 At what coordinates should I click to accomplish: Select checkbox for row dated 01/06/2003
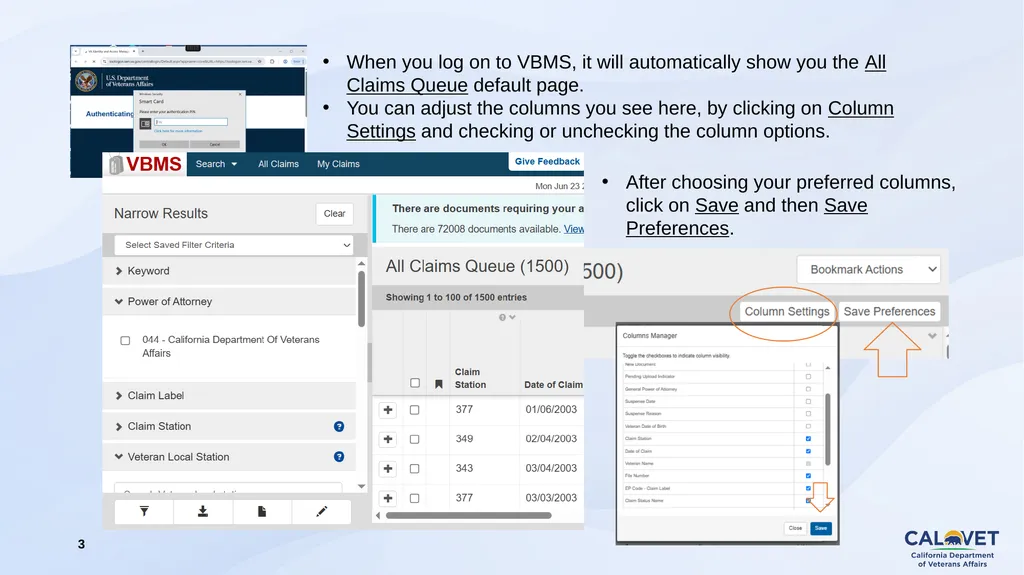(414, 410)
